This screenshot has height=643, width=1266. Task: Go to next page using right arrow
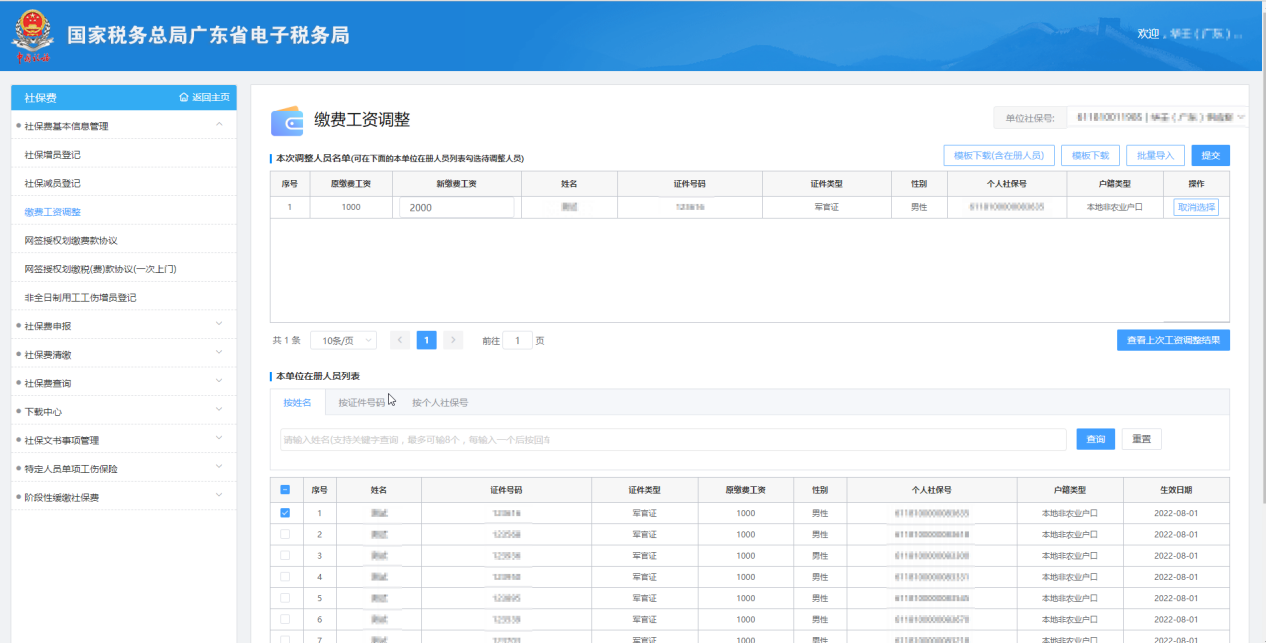453,340
